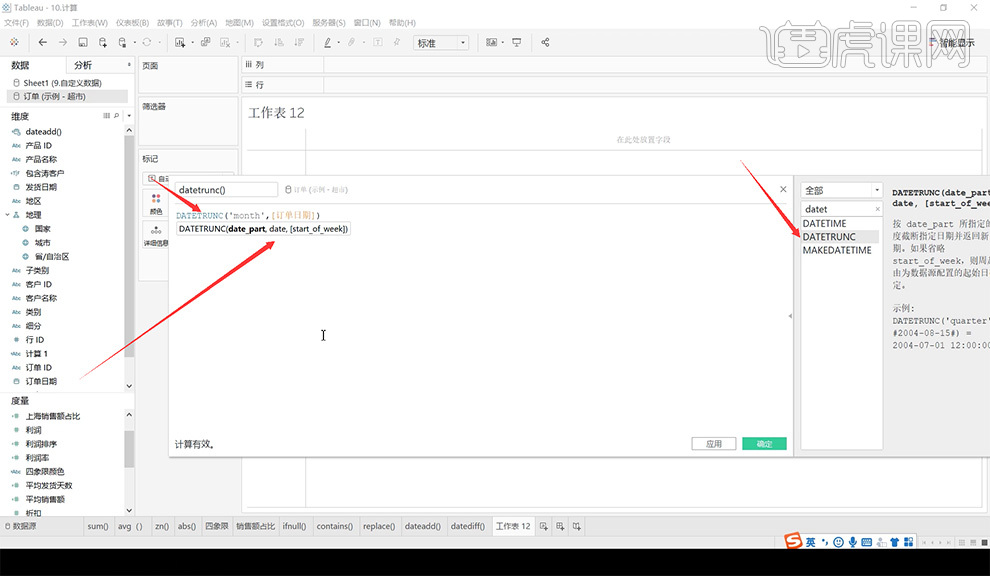
Task: Sort descending using the toolbar icon
Action: (x=299, y=42)
